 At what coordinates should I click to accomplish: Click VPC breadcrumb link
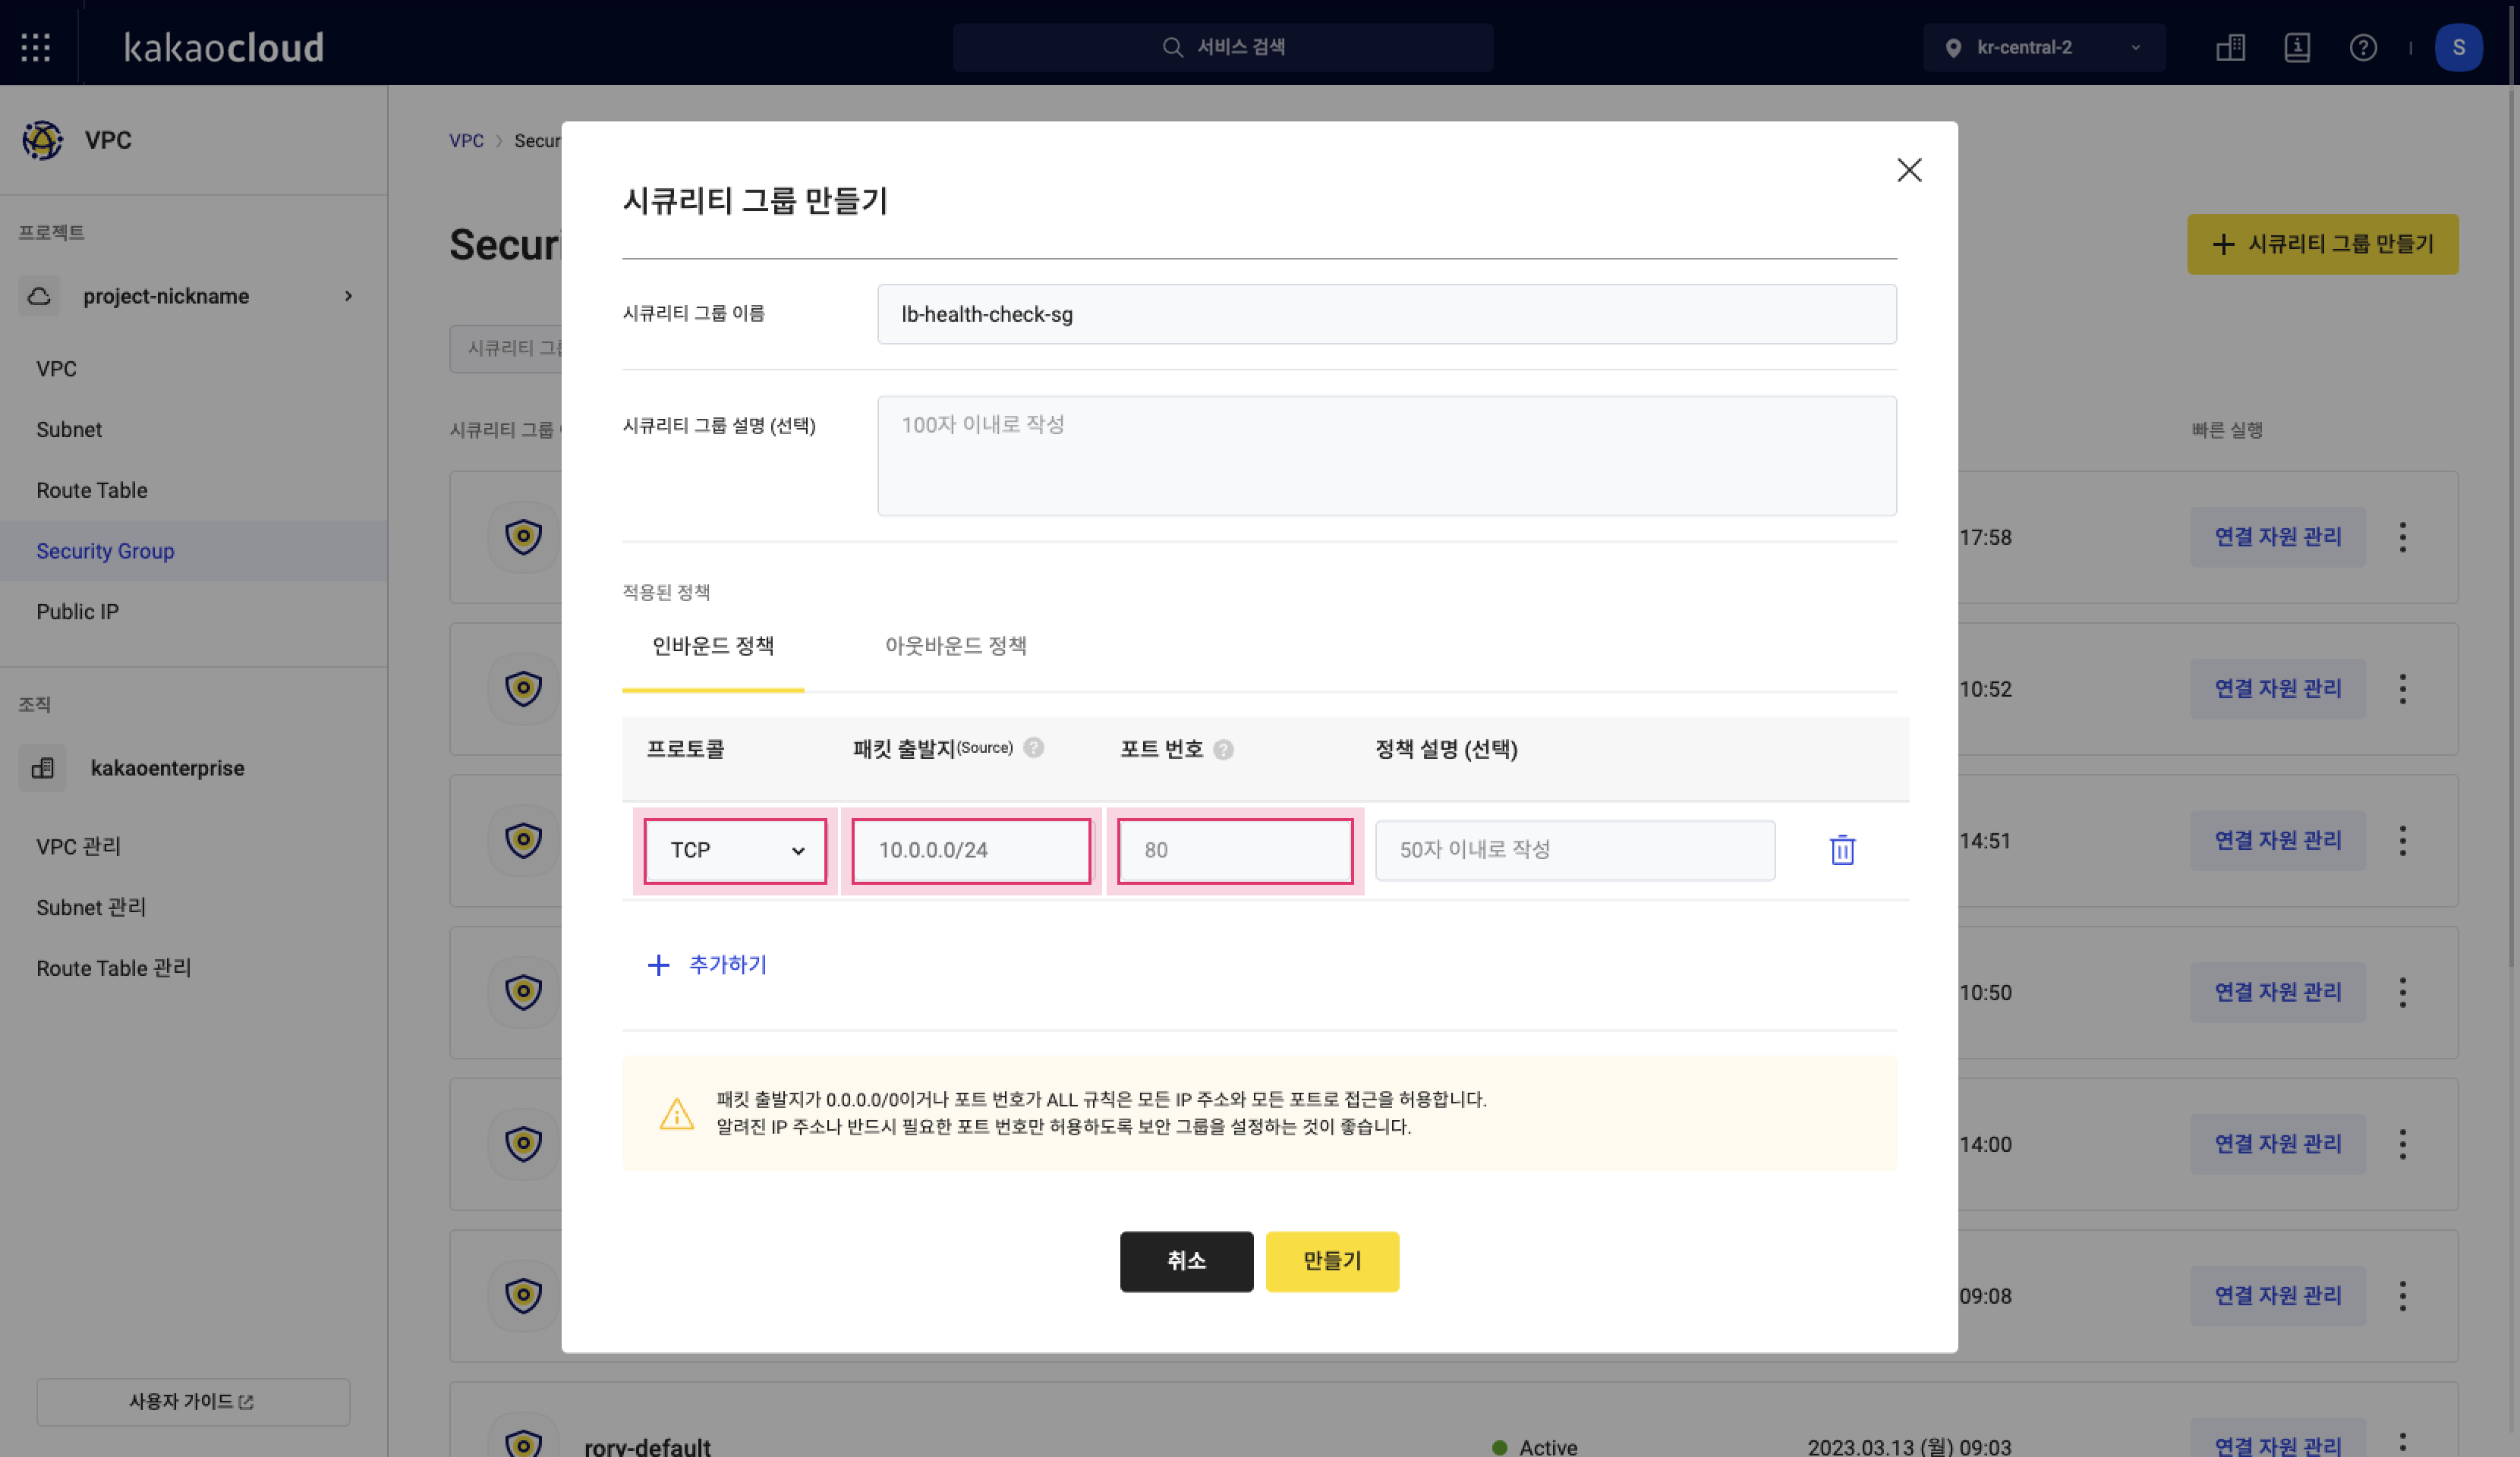466,141
